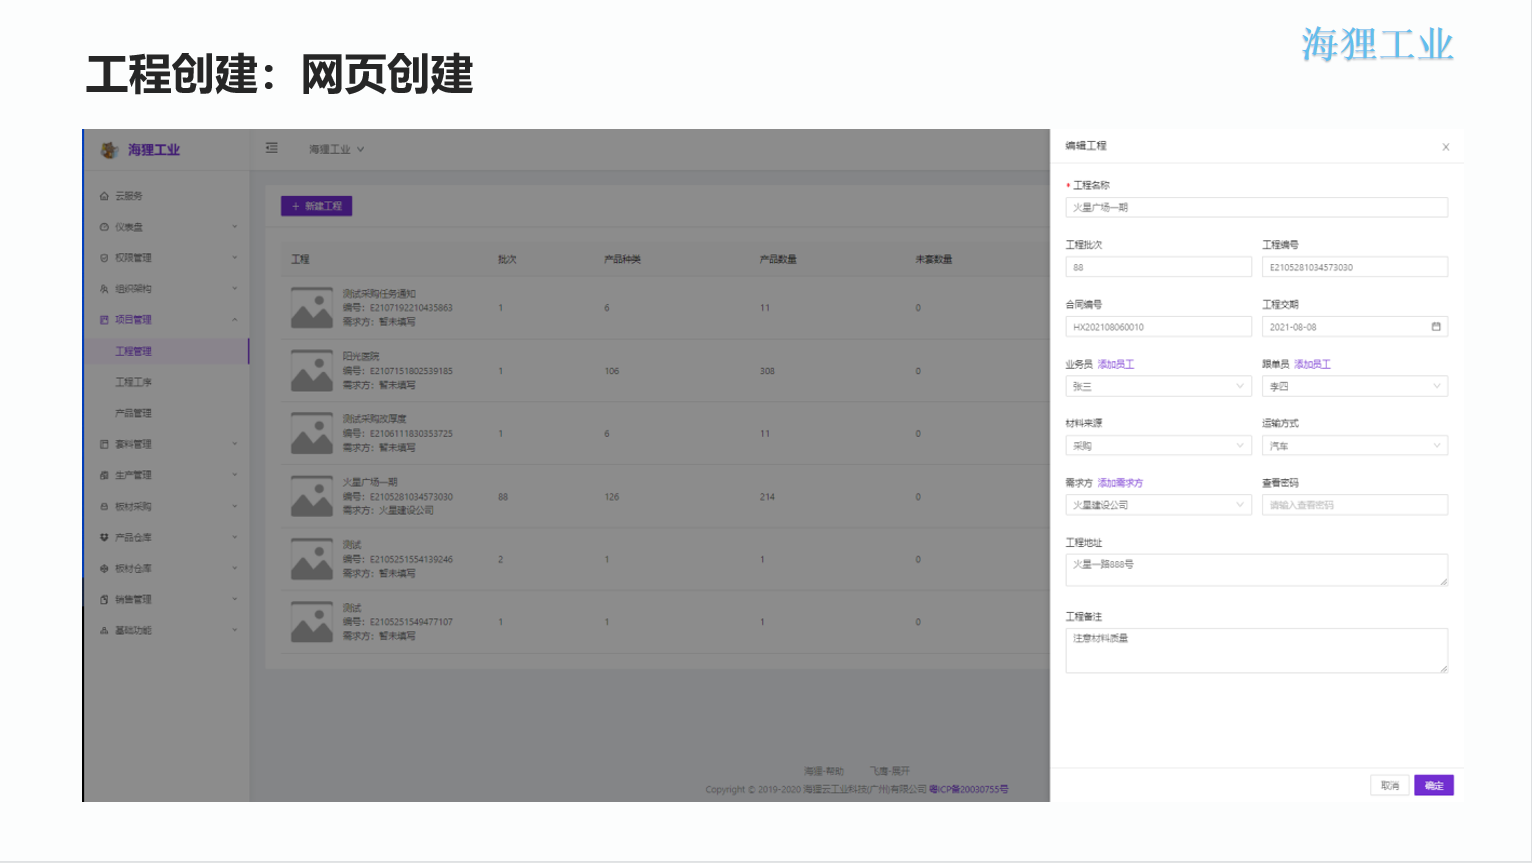This screenshot has height=863, width=1532.
Task: Focus the 工程地址 text area
Action: point(1257,570)
